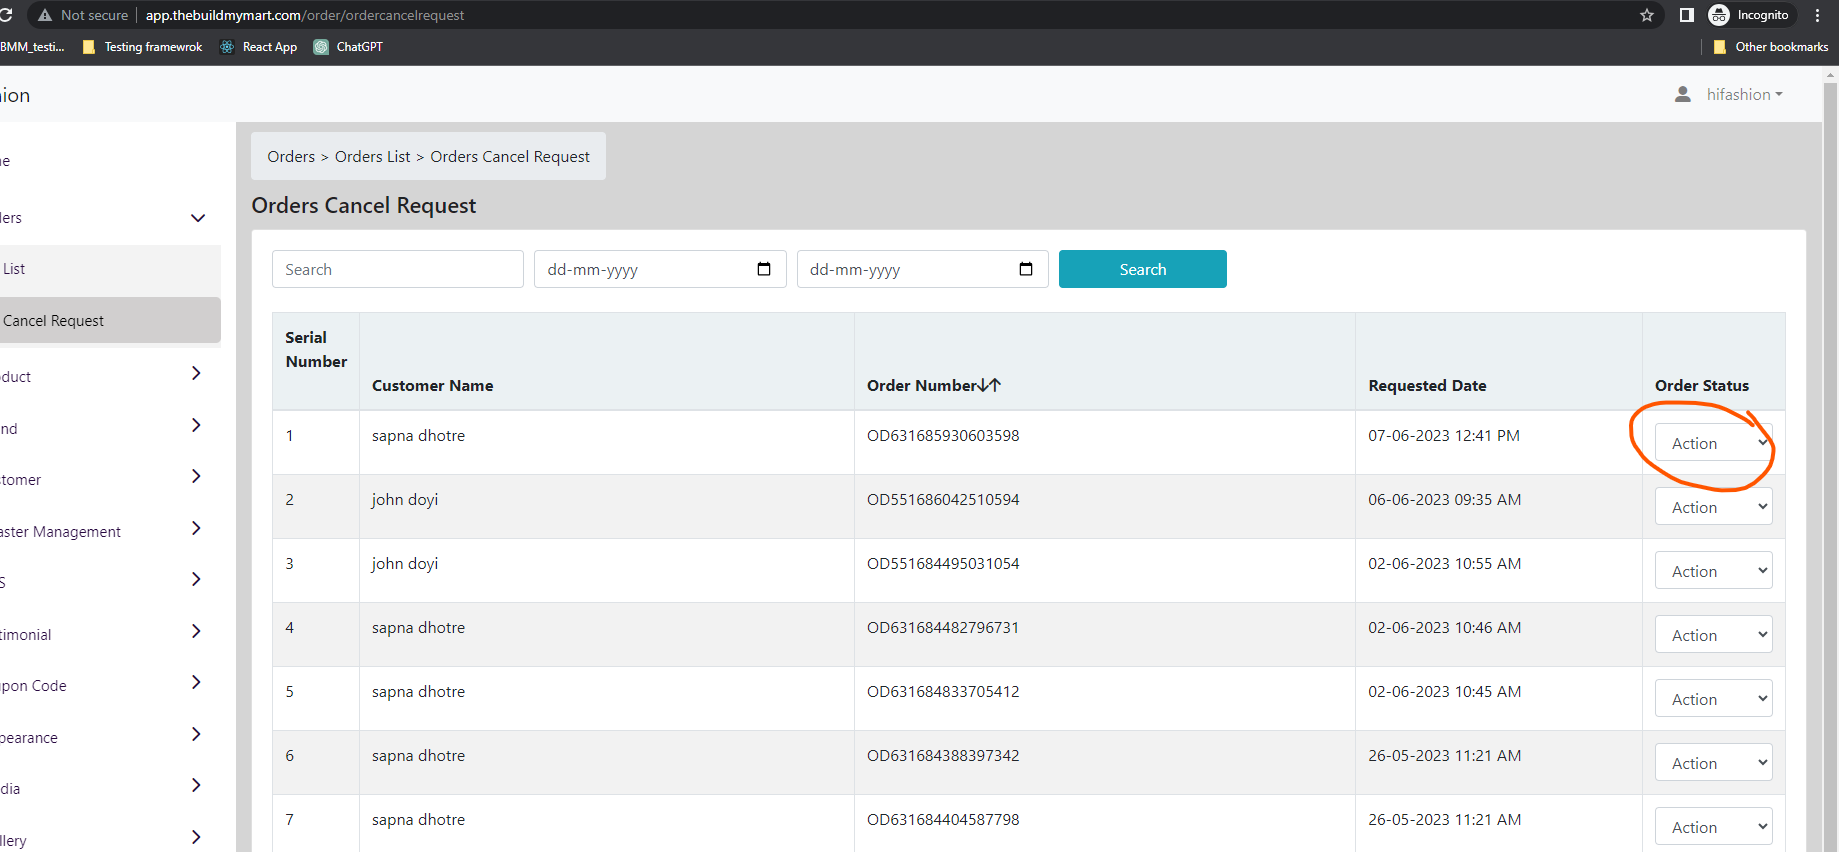This screenshot has height=852, width=1839.
Task: Click order number OD551686042510594
Action: (943, 499)
